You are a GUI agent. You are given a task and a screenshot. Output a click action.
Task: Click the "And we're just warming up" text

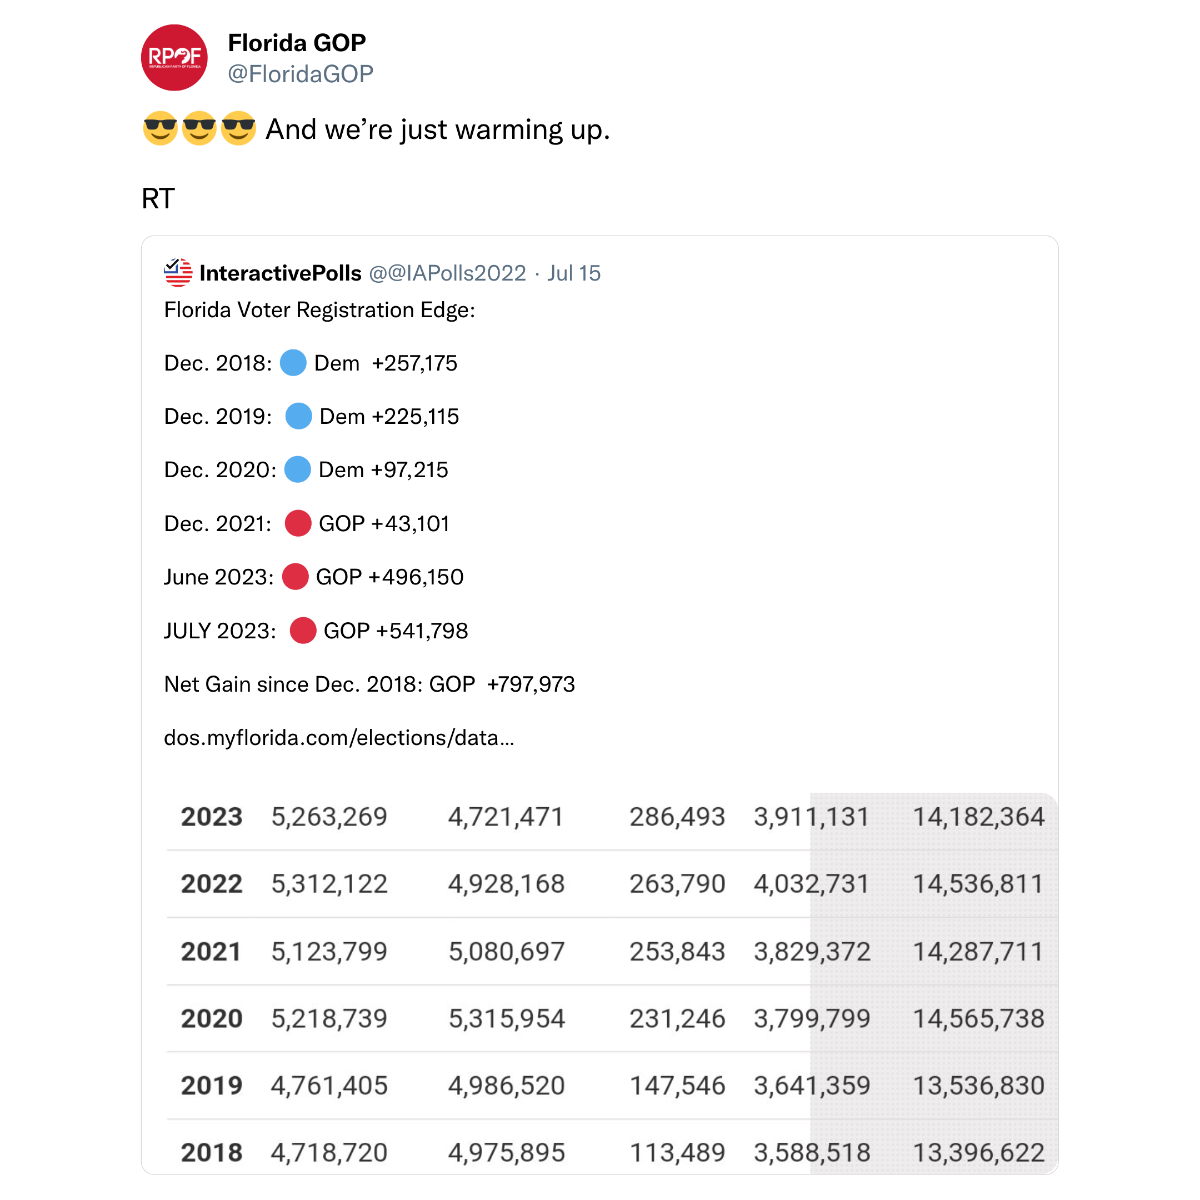tap(437, 130)
